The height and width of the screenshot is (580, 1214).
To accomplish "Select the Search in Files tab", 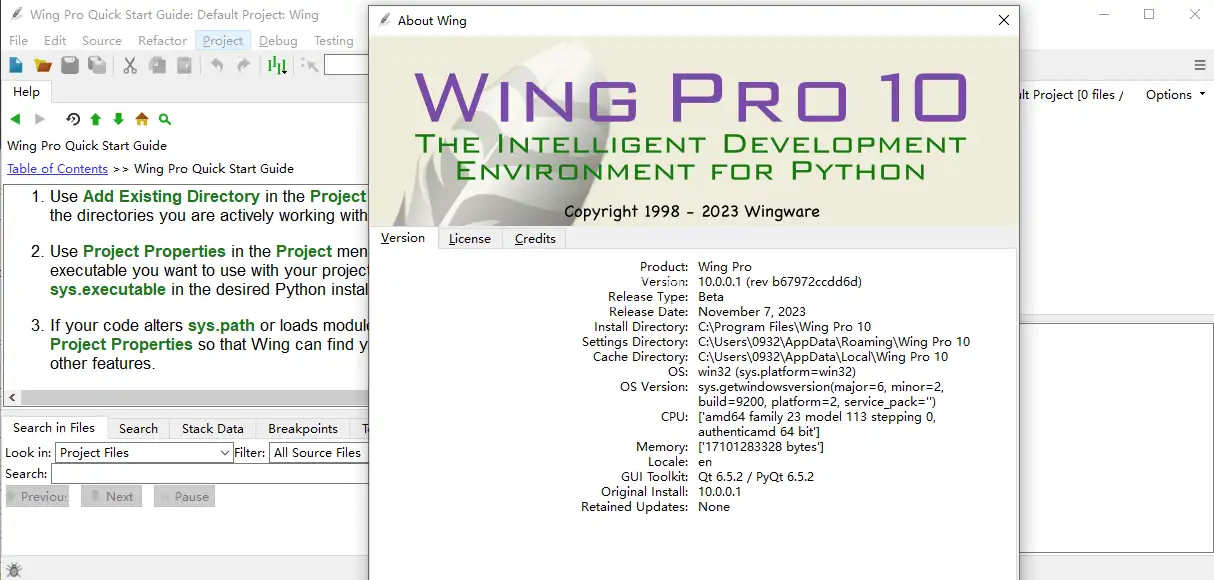I will pyautogui.click(x=54, y=427).
